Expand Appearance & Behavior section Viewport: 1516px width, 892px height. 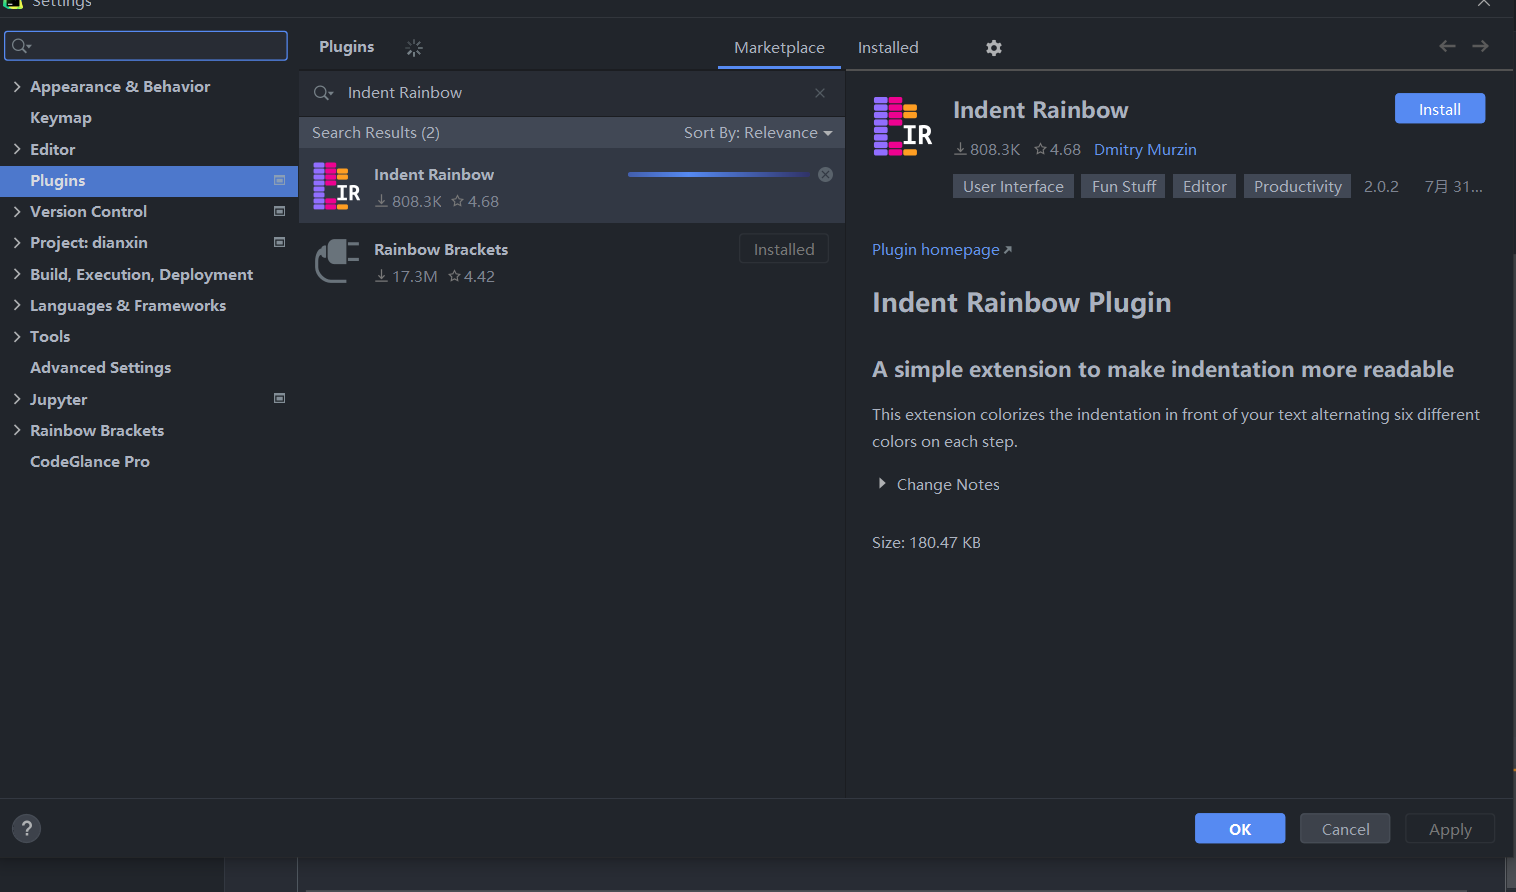[x=17, y=87]
